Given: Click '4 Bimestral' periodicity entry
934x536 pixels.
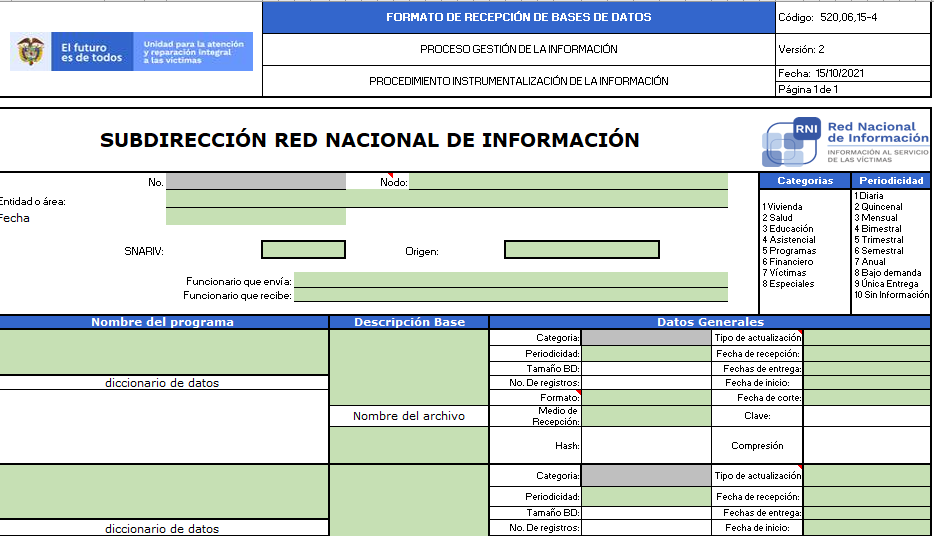Looking at the screenshot, I should point(877,229).
